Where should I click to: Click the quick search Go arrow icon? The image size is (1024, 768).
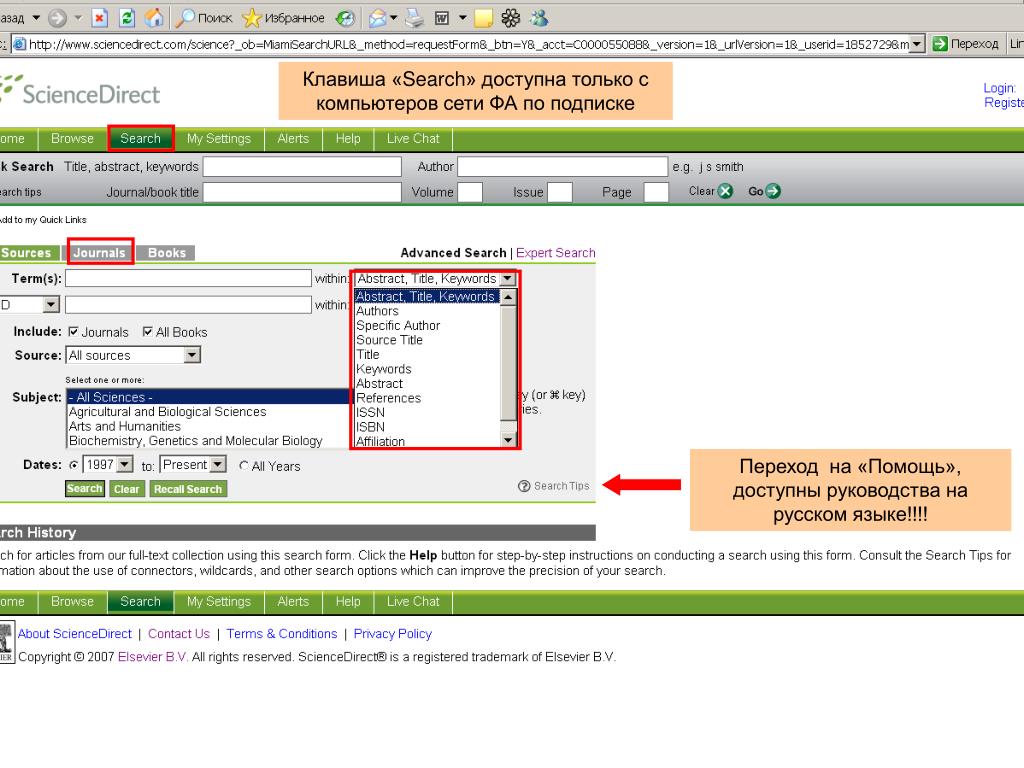(773, 191)
